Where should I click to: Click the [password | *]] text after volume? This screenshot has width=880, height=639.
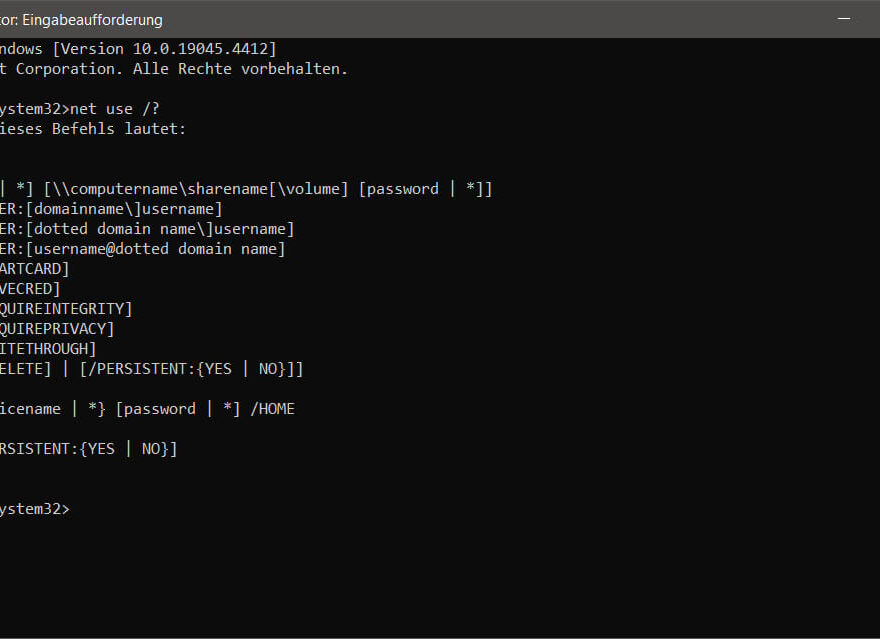[x=425, y=189]
